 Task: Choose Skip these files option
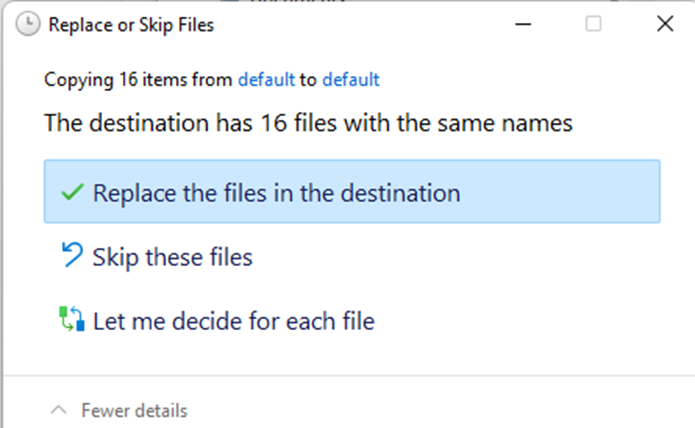point(352,257)
